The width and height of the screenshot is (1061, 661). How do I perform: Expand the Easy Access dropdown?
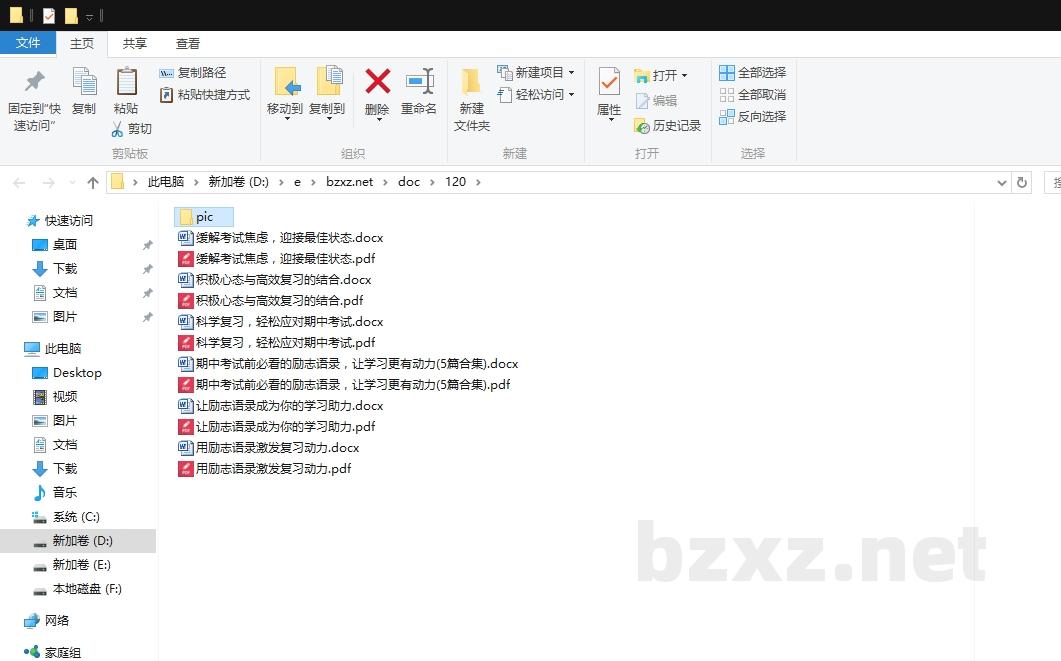coord(571,95)
